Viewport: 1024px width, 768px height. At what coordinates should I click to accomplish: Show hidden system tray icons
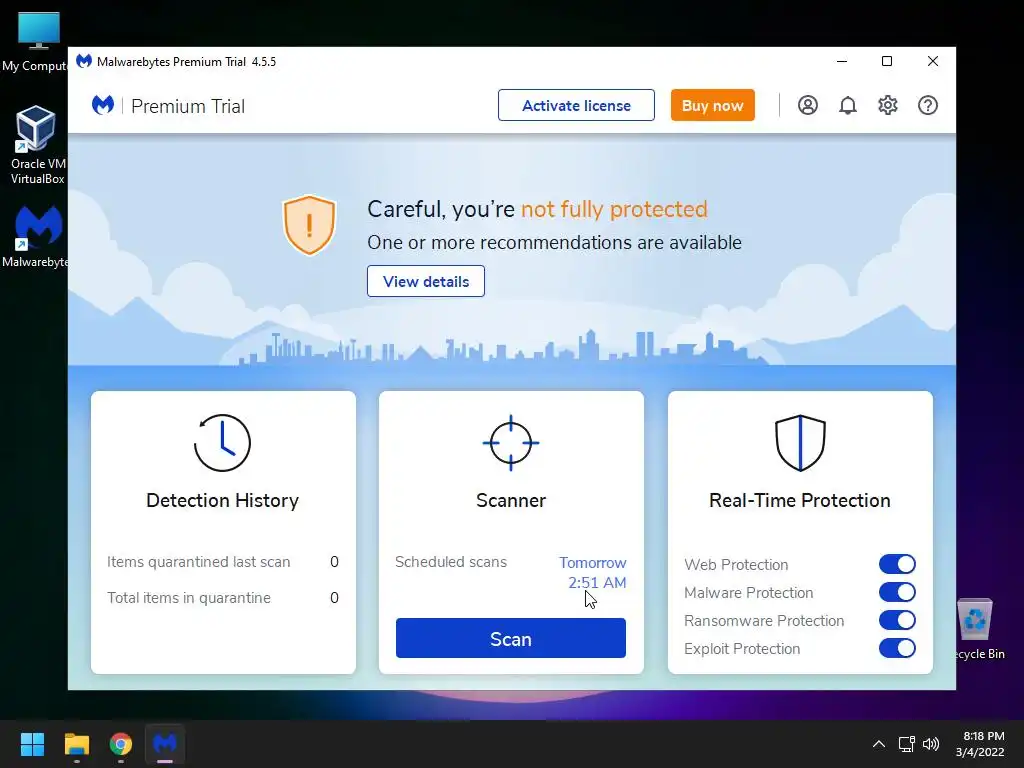[x=879, y=744]
